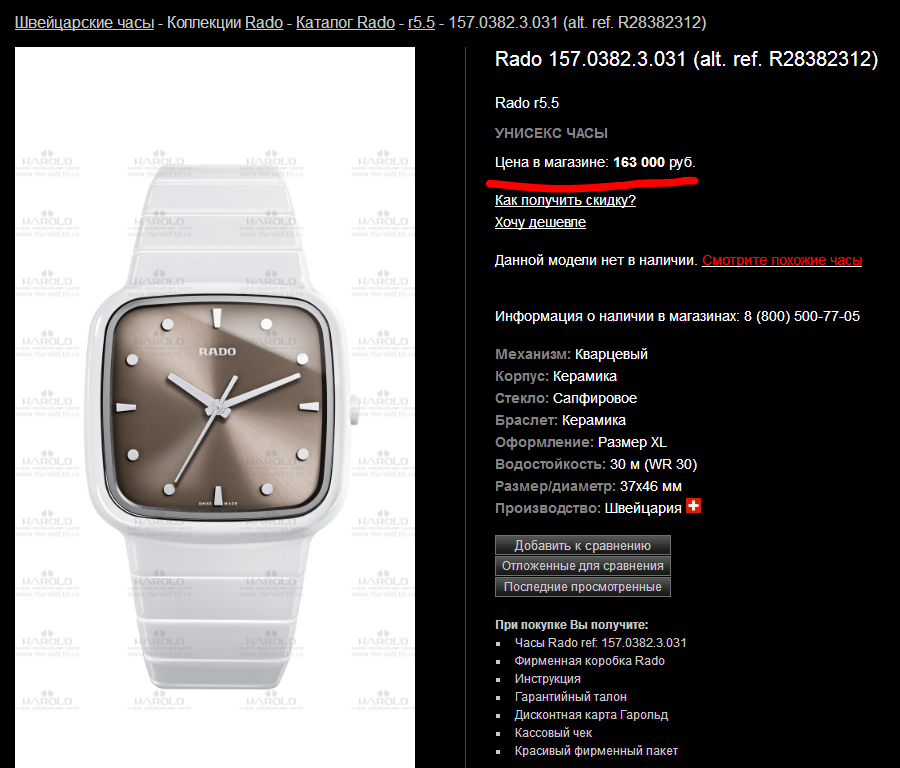Click the Swiss flag icon next to Швейцария
The image size is (900, 768).
(x=693, y=506)
